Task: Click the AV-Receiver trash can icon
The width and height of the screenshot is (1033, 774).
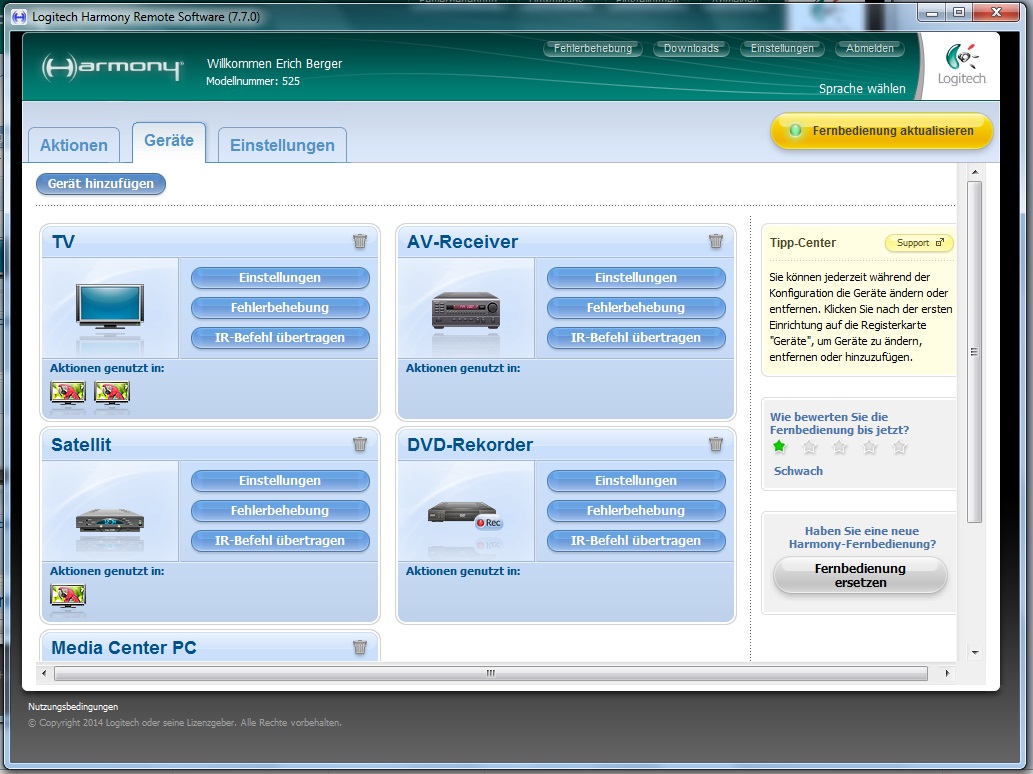Action: (716, 241)
